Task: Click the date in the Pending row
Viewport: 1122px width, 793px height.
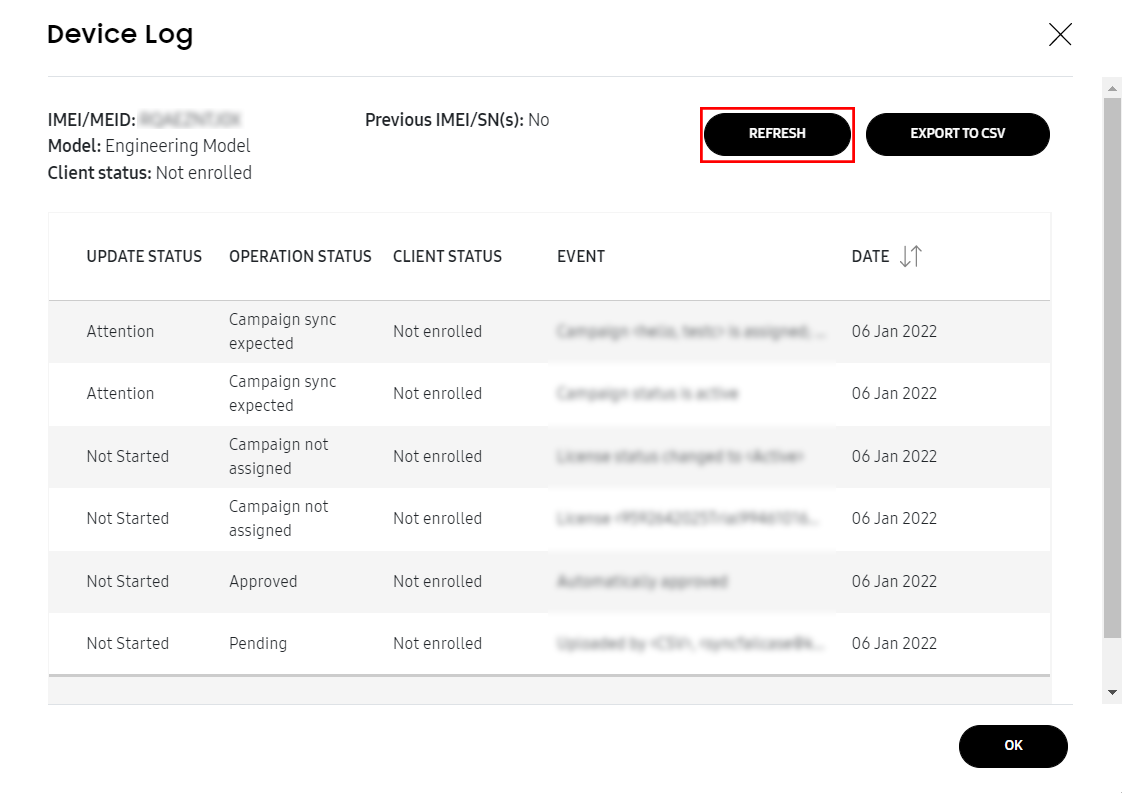Action: pyautogui.click(x=894, y=643)
